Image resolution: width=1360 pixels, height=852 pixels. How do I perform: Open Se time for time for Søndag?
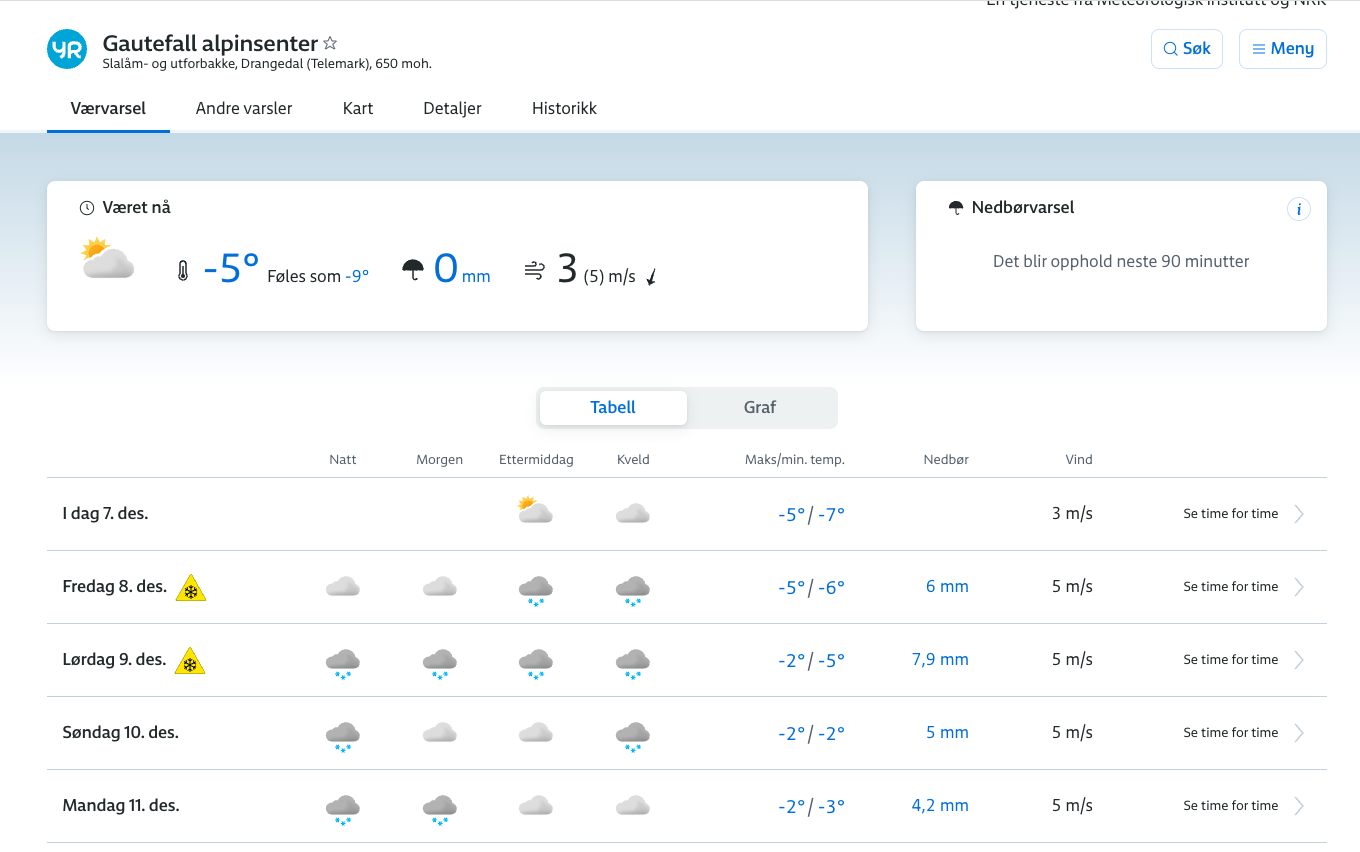point(1231,733)
